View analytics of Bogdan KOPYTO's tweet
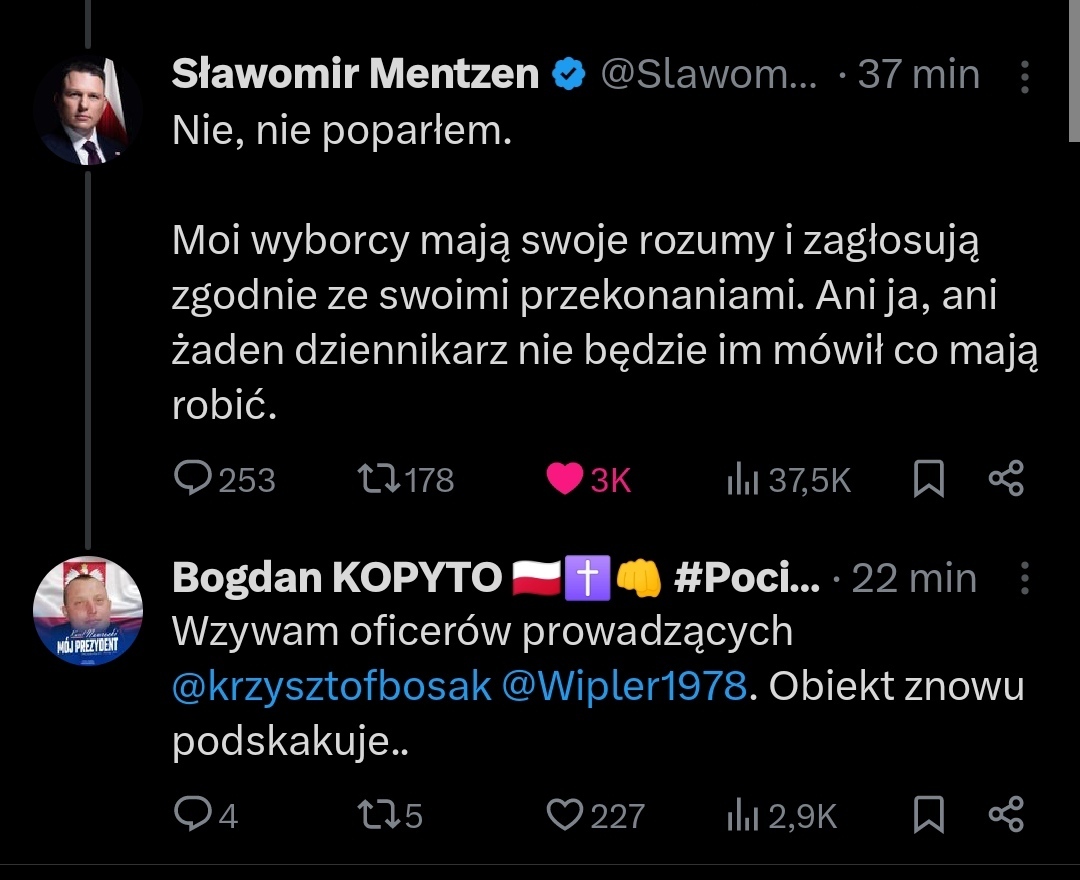 pyautogui.click(x=741, y=816)
